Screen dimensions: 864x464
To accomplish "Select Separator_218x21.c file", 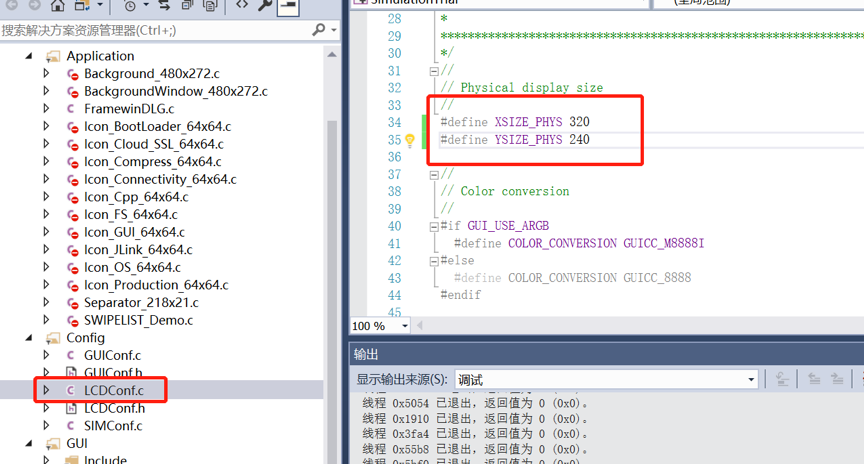I will point(141,303).
